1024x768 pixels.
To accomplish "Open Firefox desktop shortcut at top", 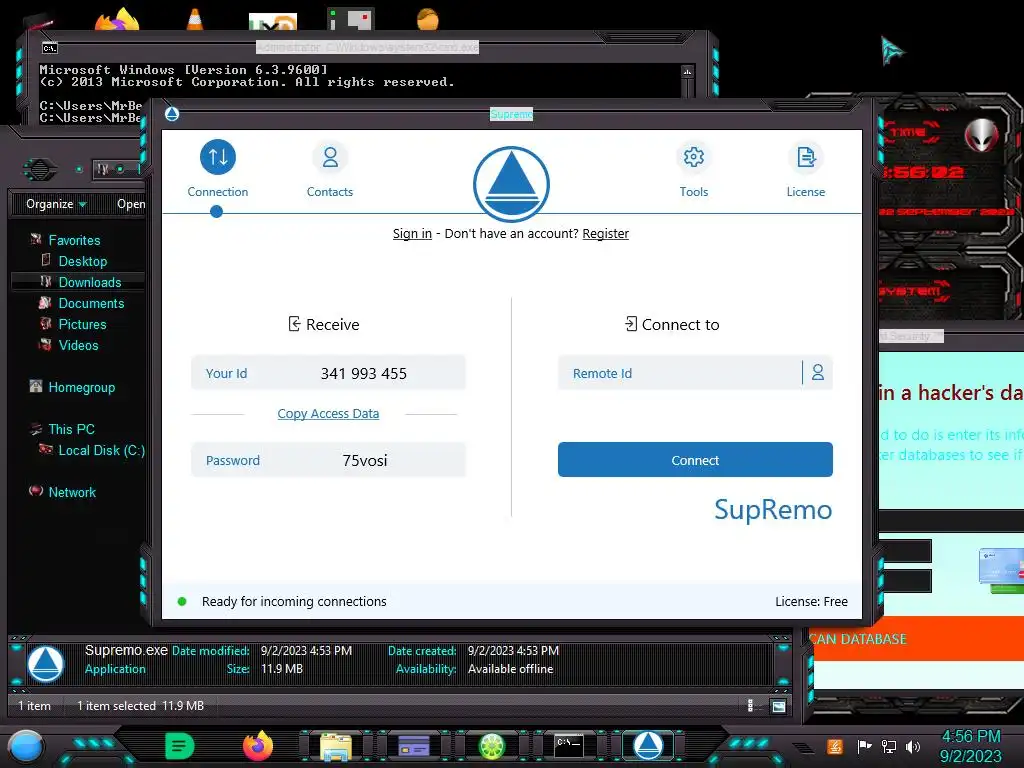I will [118, 18].
